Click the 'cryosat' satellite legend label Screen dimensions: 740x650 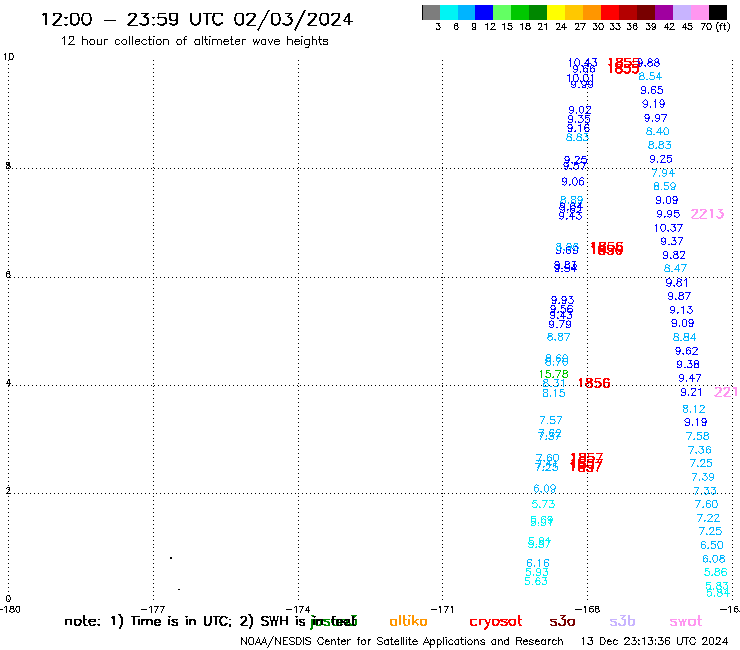pyautogui.click(x=496, y=622)
